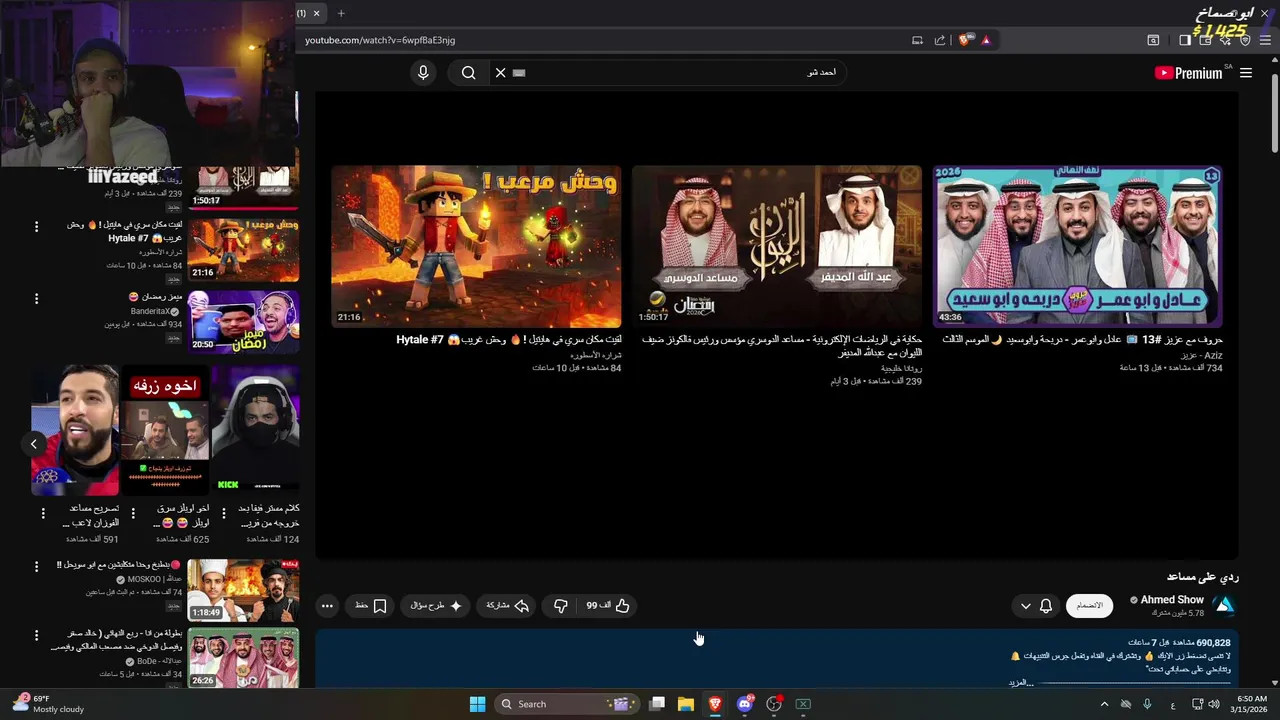Open the weather widget 69°F Mostly cloudy

point(47,704)
